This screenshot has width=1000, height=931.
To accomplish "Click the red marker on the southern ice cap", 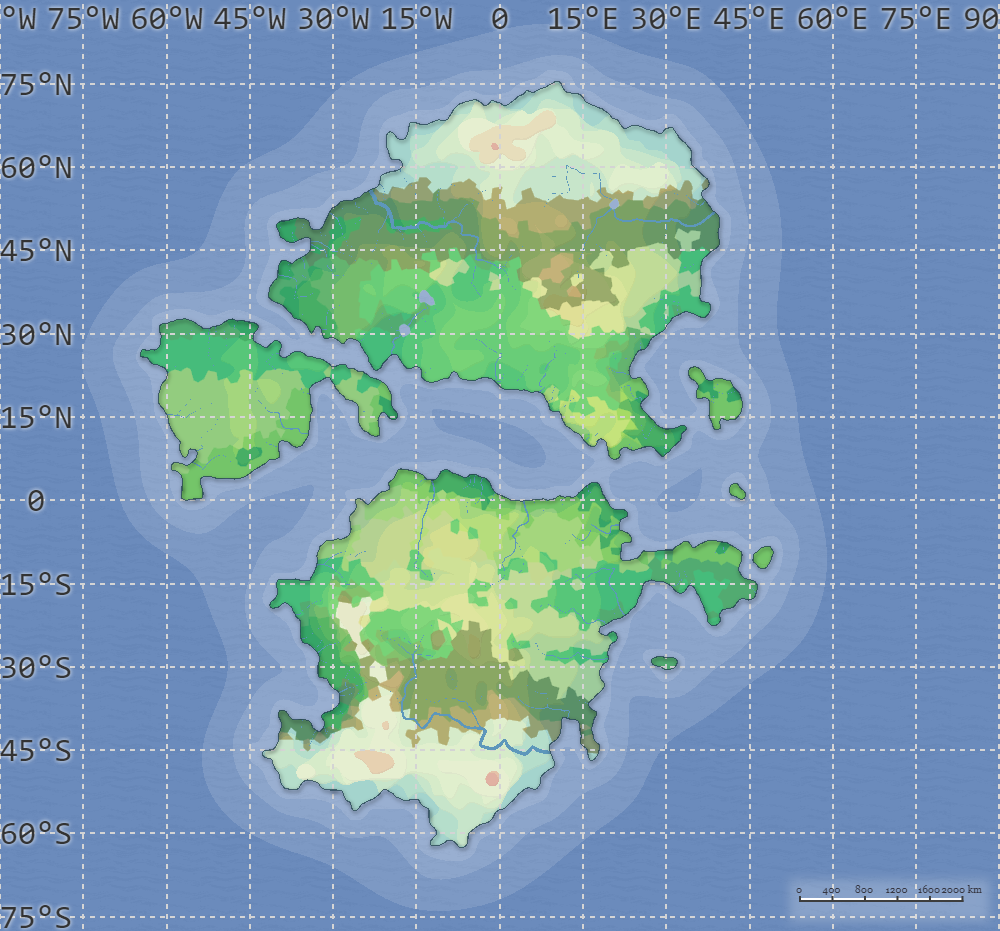I will [x=492, y=778].
